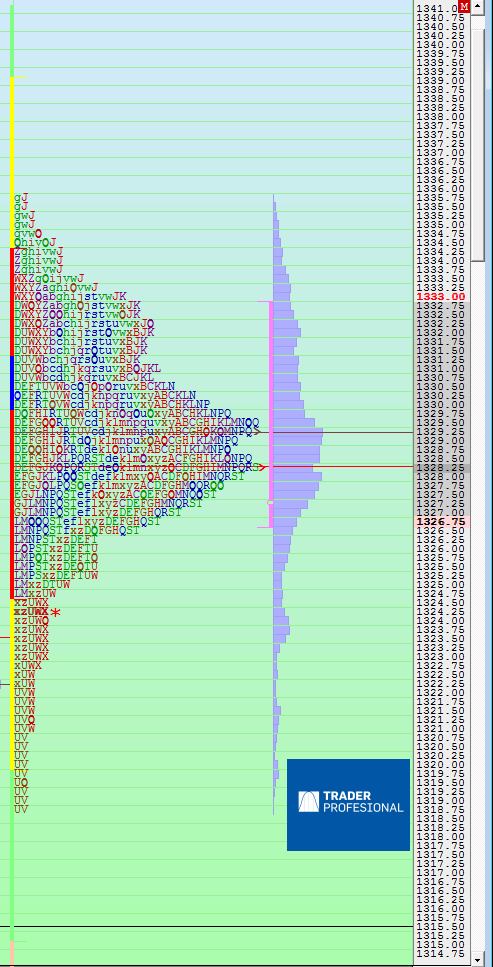Image resolution: width=493 pixels, height=967 pixels.
Task: Click the brown arrow marker at the 1329.25 level
Action: pyautogui.click(x=256, y=432)
